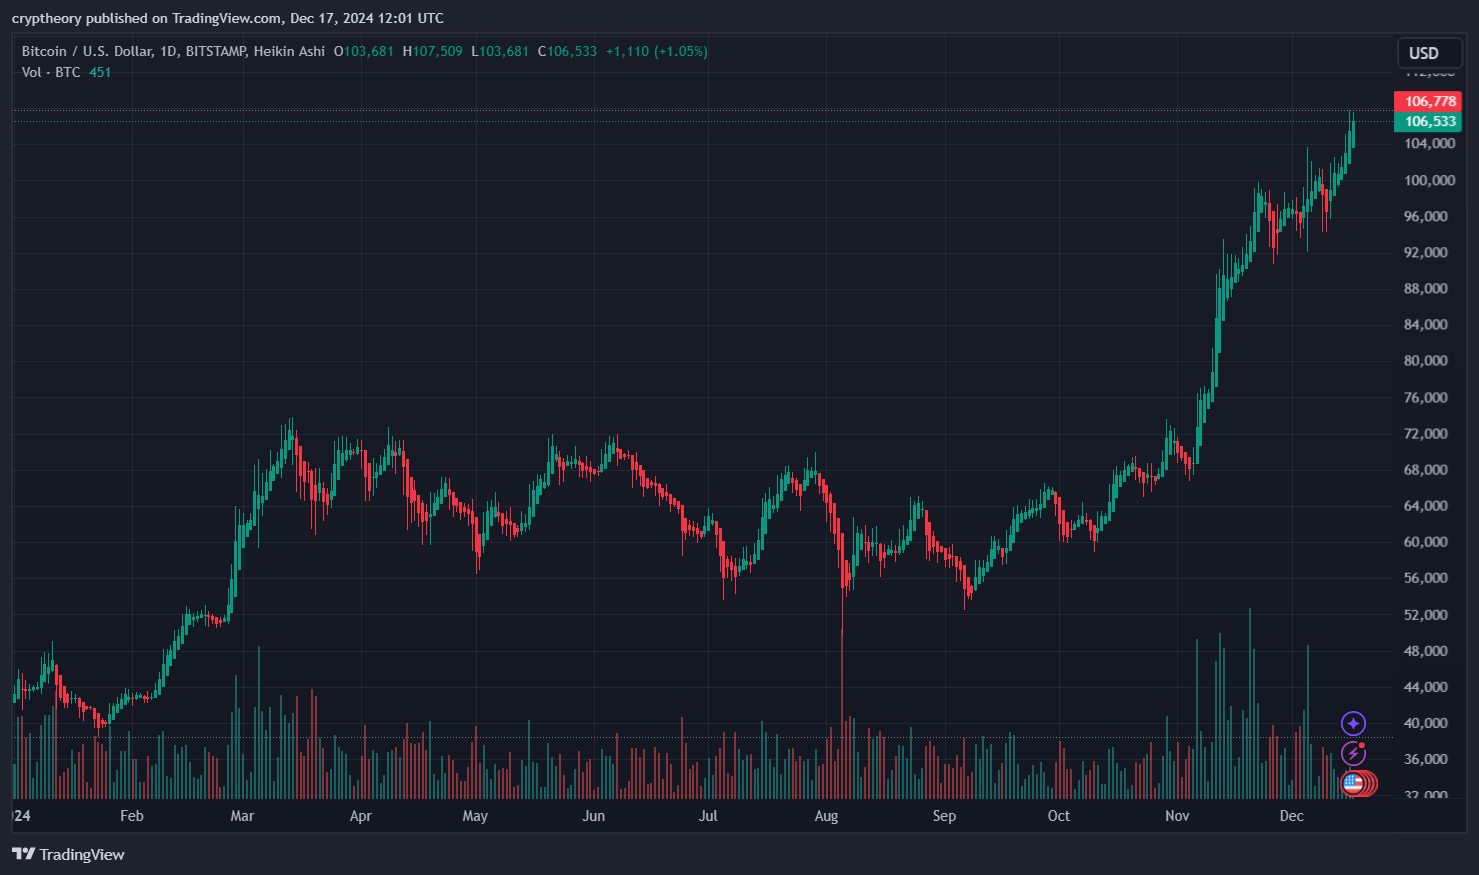Viewport: 1479px width, 875px height.
Task: Select the Dec label on time axis
Action: tap(1291, 816)
